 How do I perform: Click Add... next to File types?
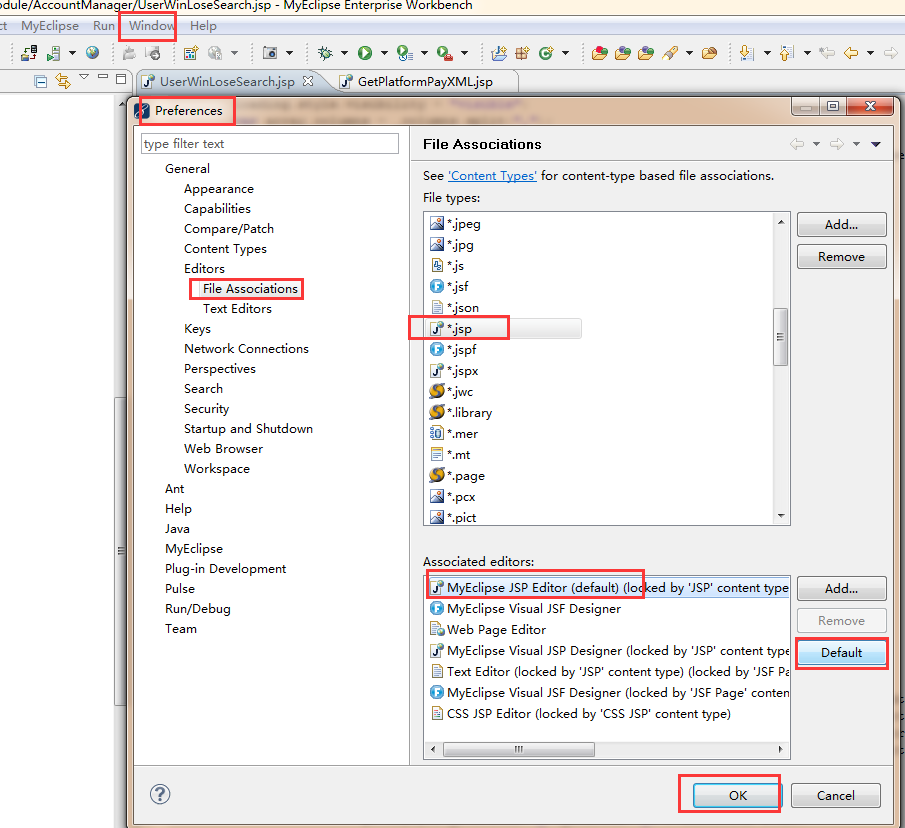point(842,224)
